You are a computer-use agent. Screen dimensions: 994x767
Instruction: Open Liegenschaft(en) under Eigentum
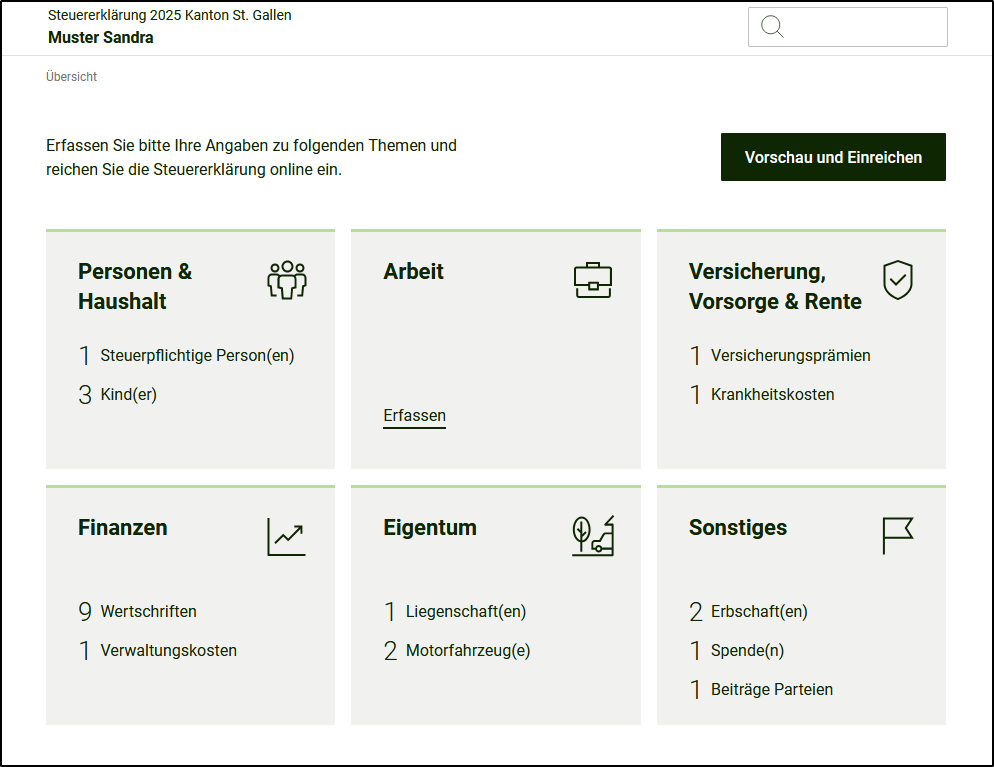465,611
